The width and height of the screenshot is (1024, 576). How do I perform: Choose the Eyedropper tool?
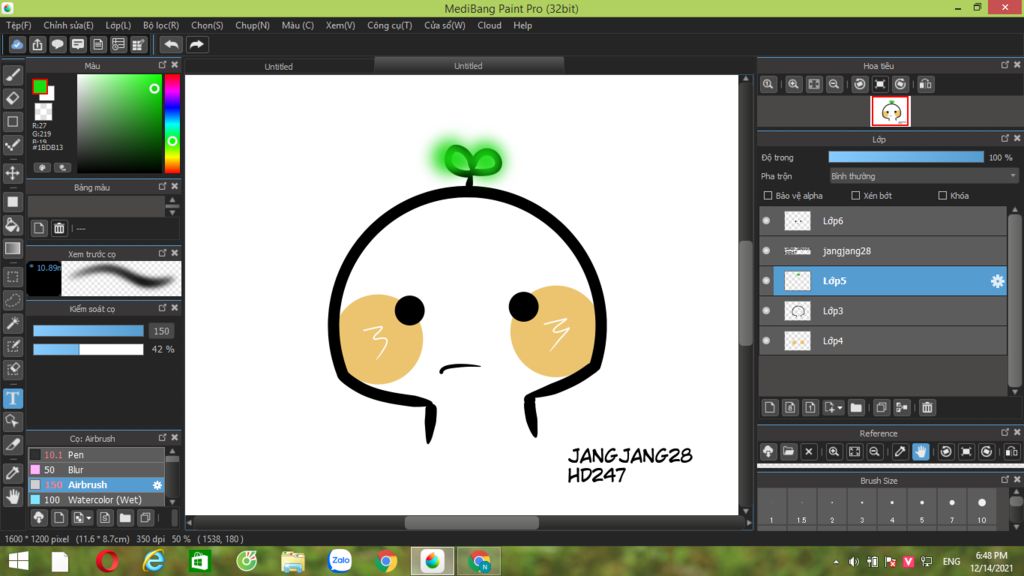tap(13, 472)
